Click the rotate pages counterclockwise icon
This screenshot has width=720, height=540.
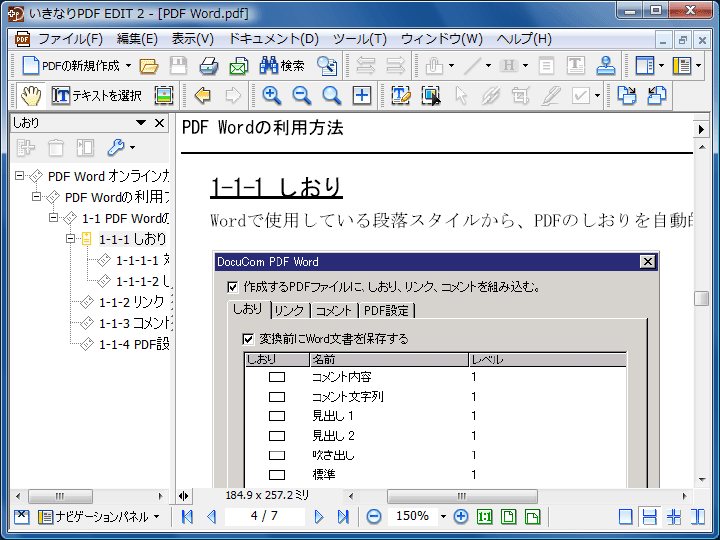657,96
